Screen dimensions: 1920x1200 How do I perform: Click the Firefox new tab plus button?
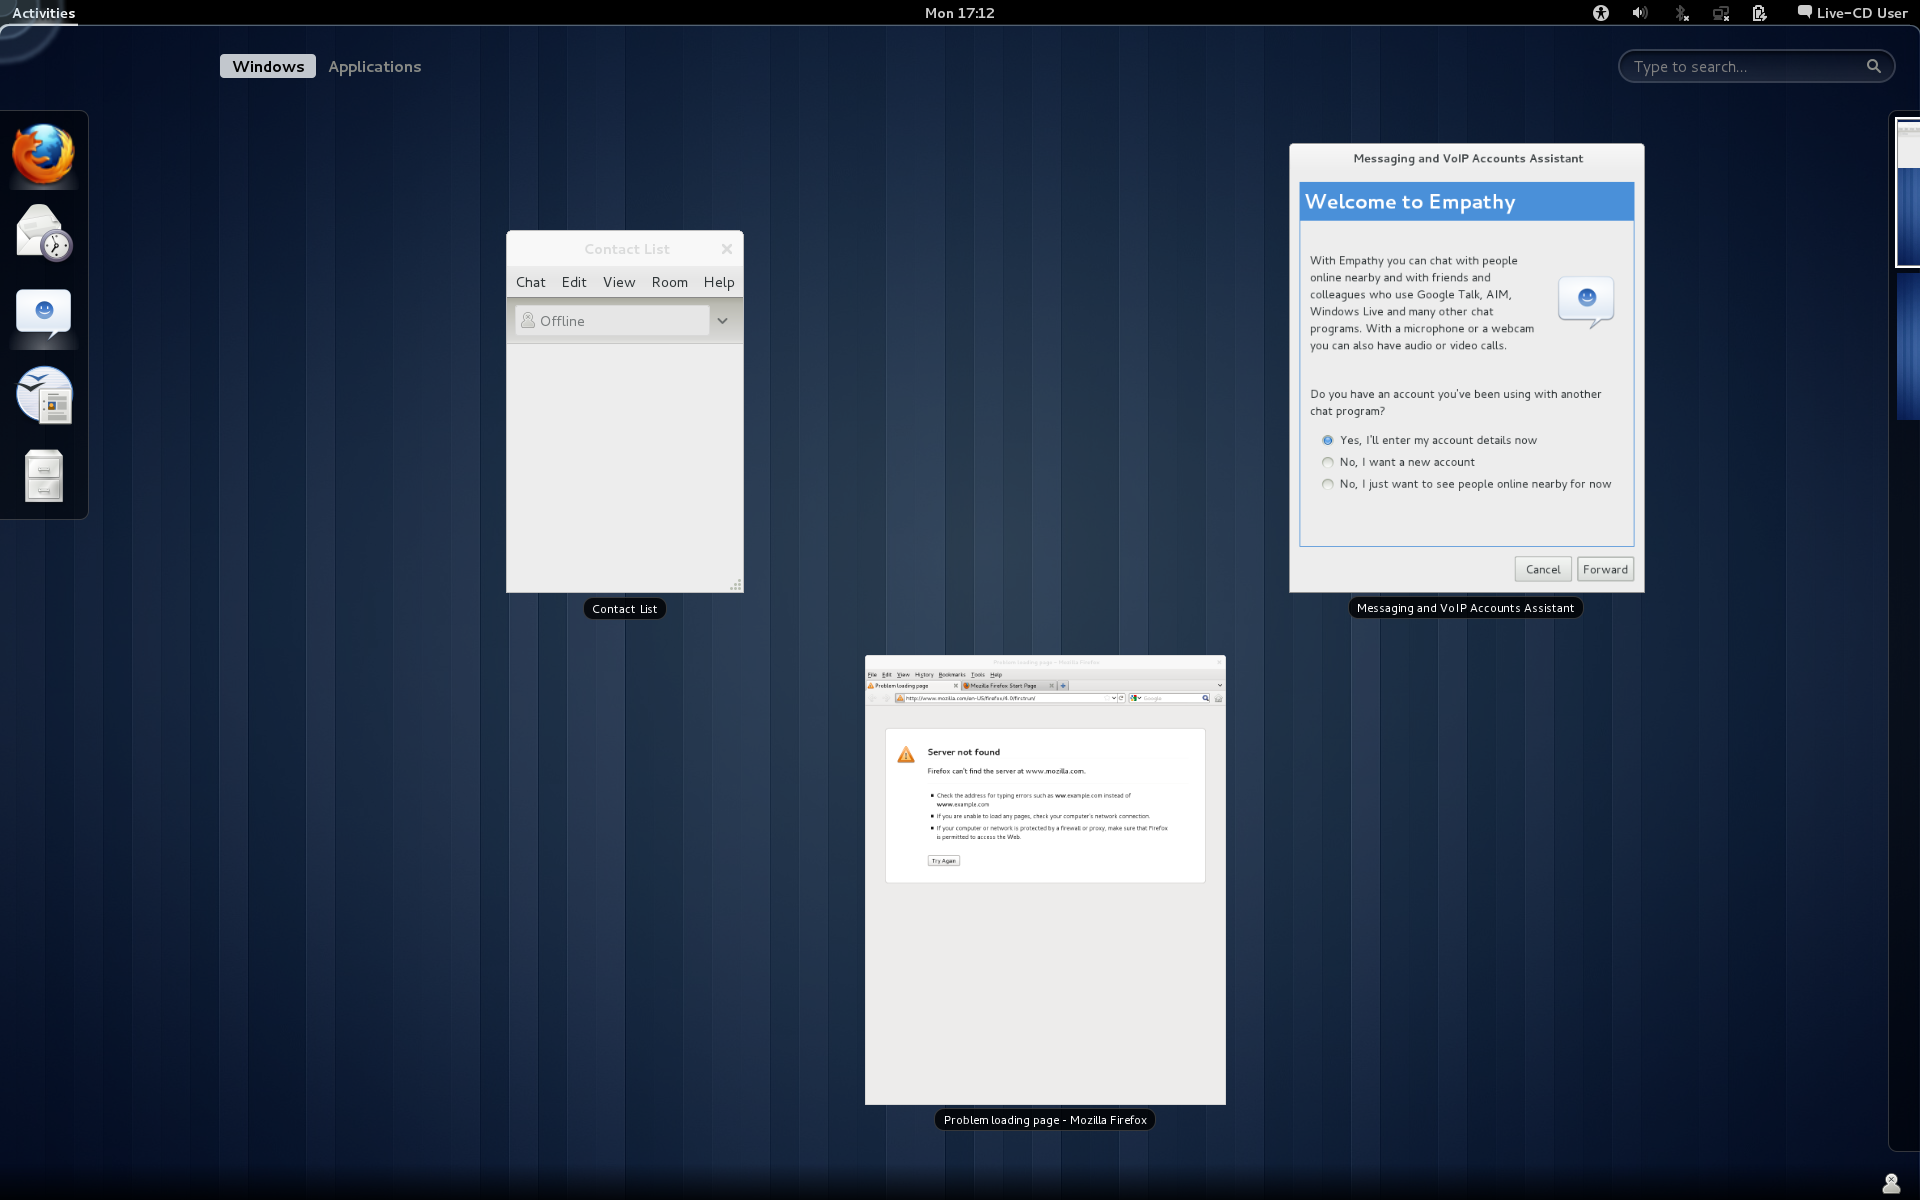1063,686
